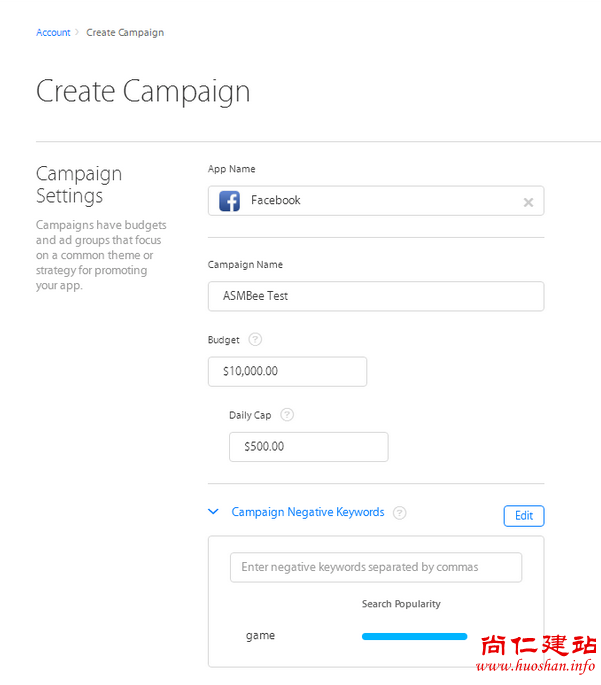Click the Search Popularity column header
The image size is (601, 685).
click(x=401, y=604)
